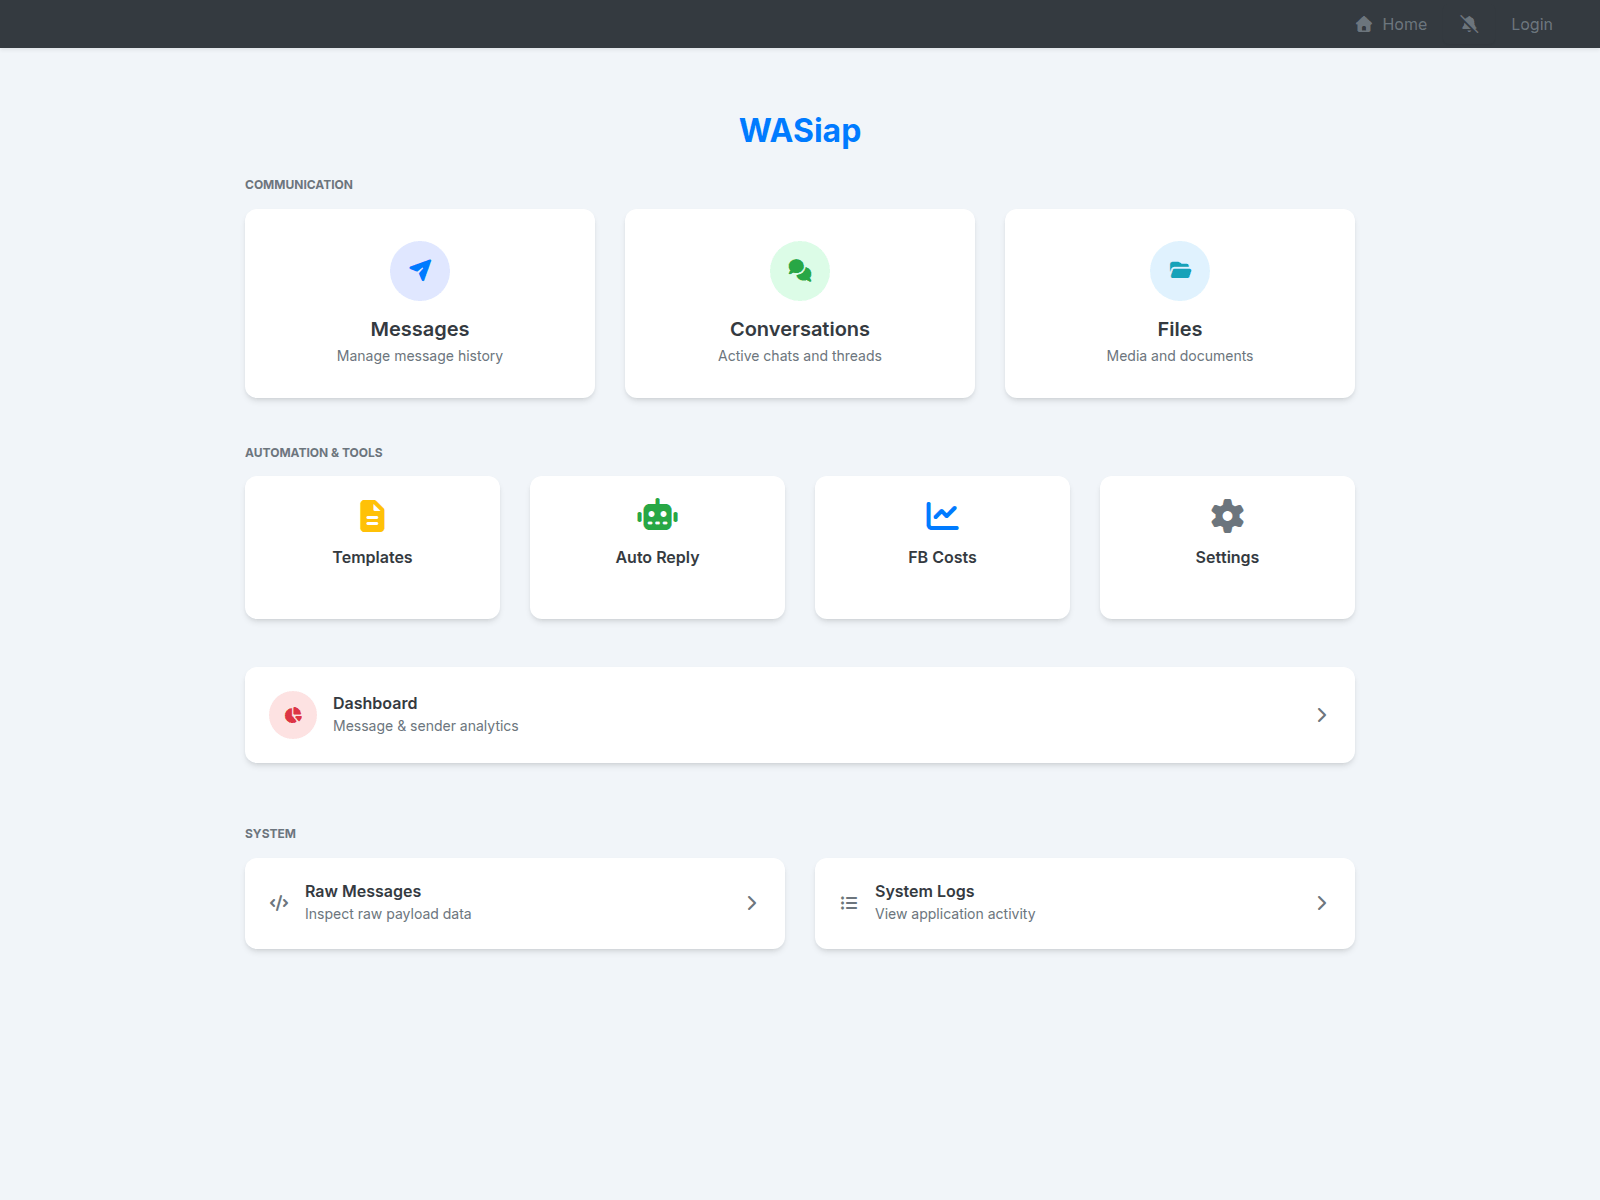Image resolution: width=1600 pixels, height=1200 pixels.
Task: Click the green Conversations chat bubbles icon
Action: tap(800, 271)
